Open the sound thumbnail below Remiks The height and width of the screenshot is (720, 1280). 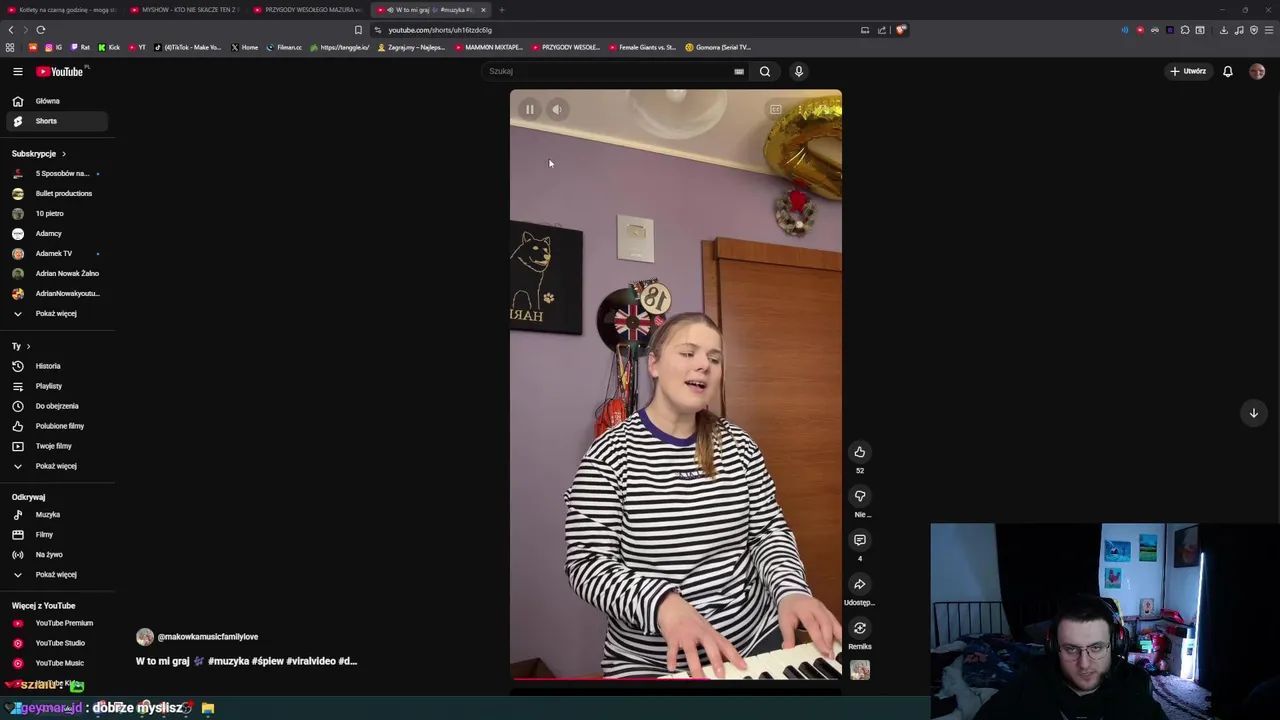tap(860, 671)
